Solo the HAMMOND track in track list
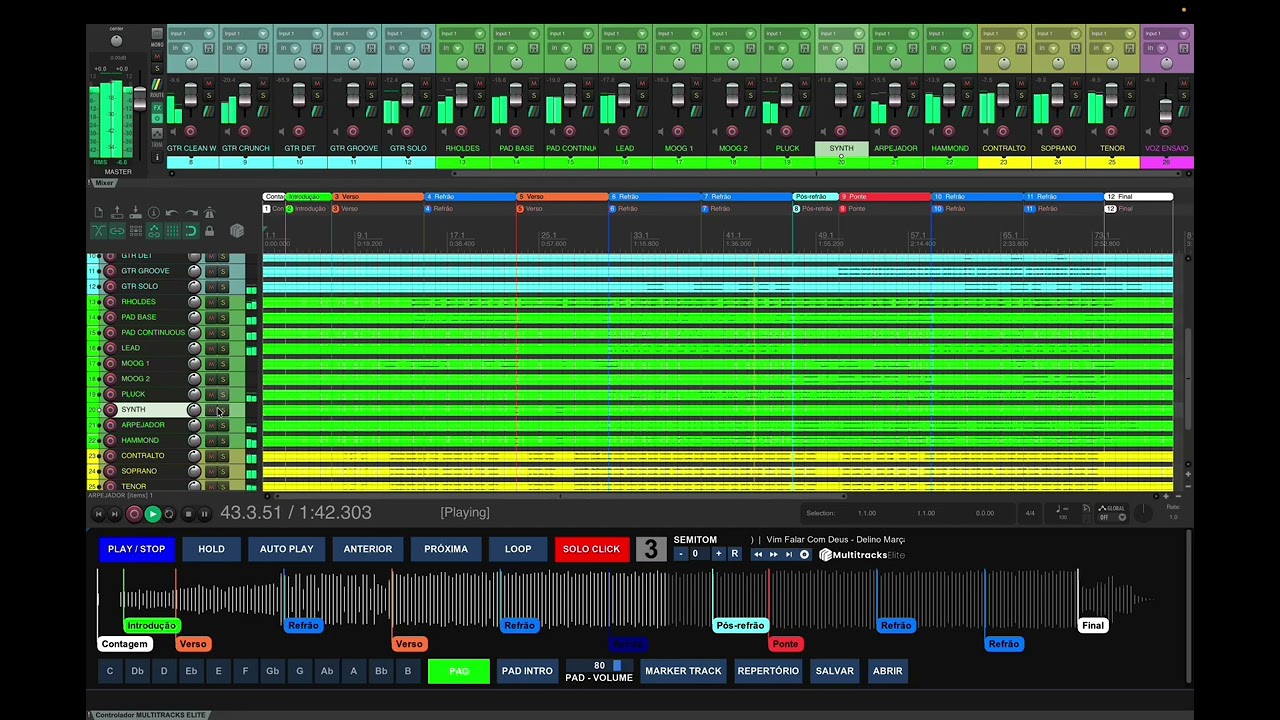Viewport: 1280px width, 720px height. coord(223,440)
